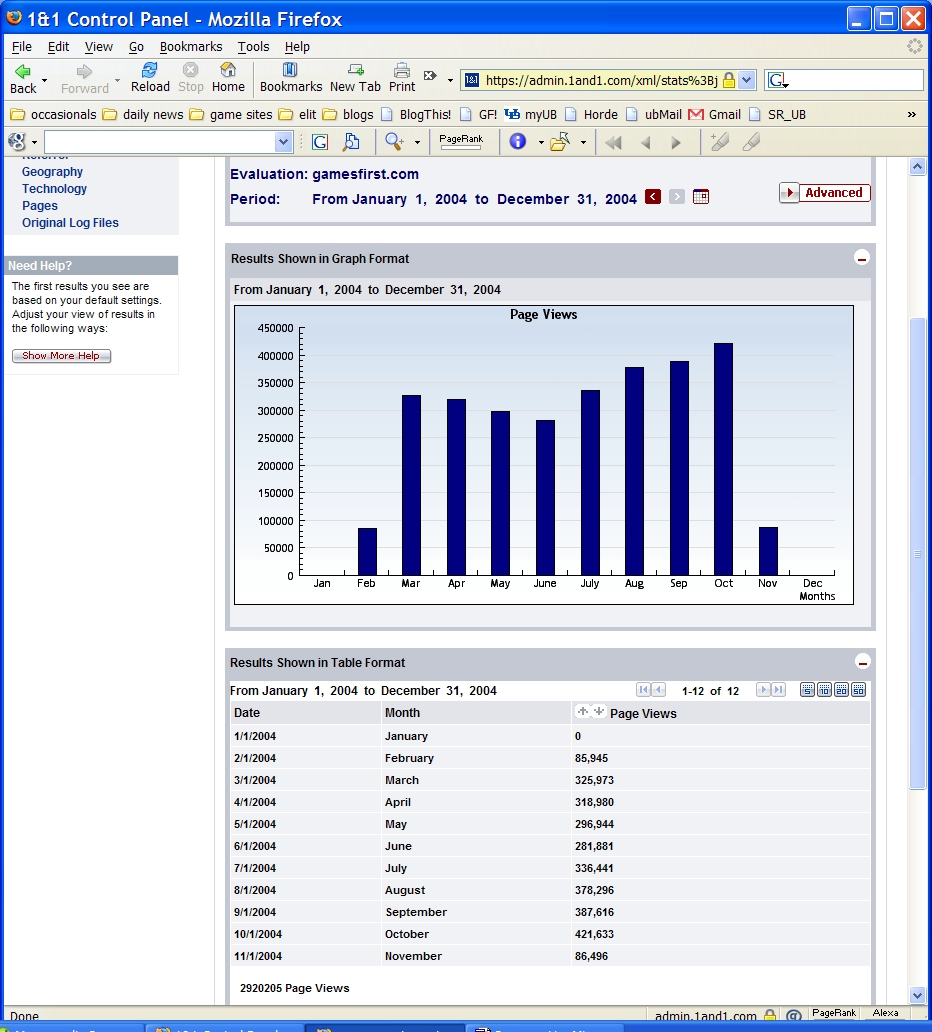The image size is (932, 1032).
Task: Open the address bar dropdown arrow
Action: click(x=745, y=80)
